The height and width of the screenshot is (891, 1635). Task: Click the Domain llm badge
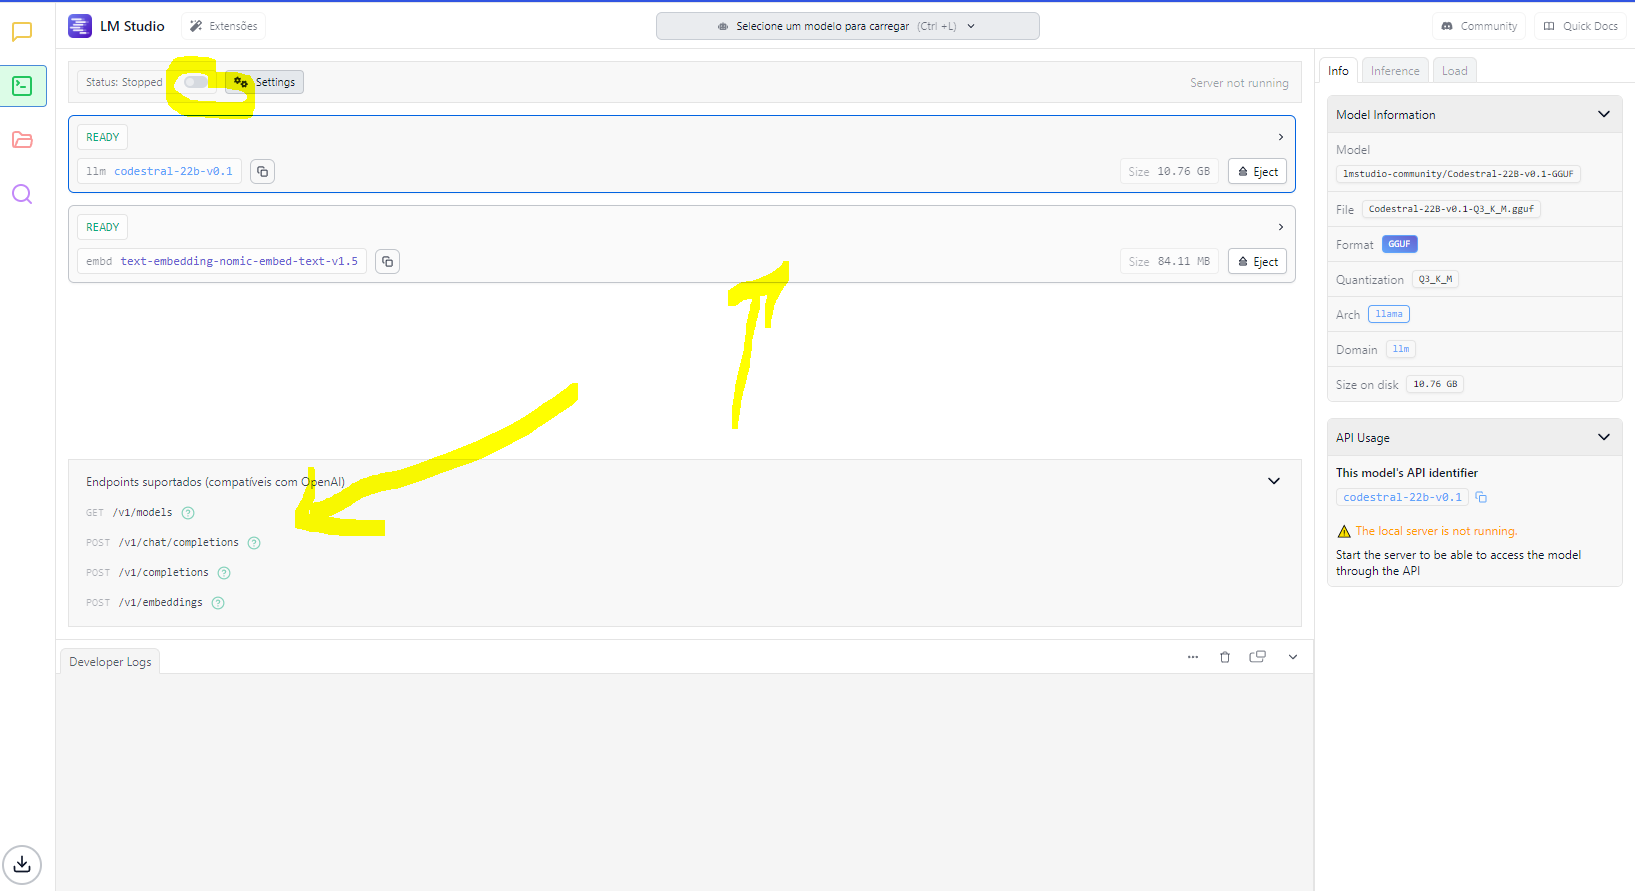click(1400, 349)
